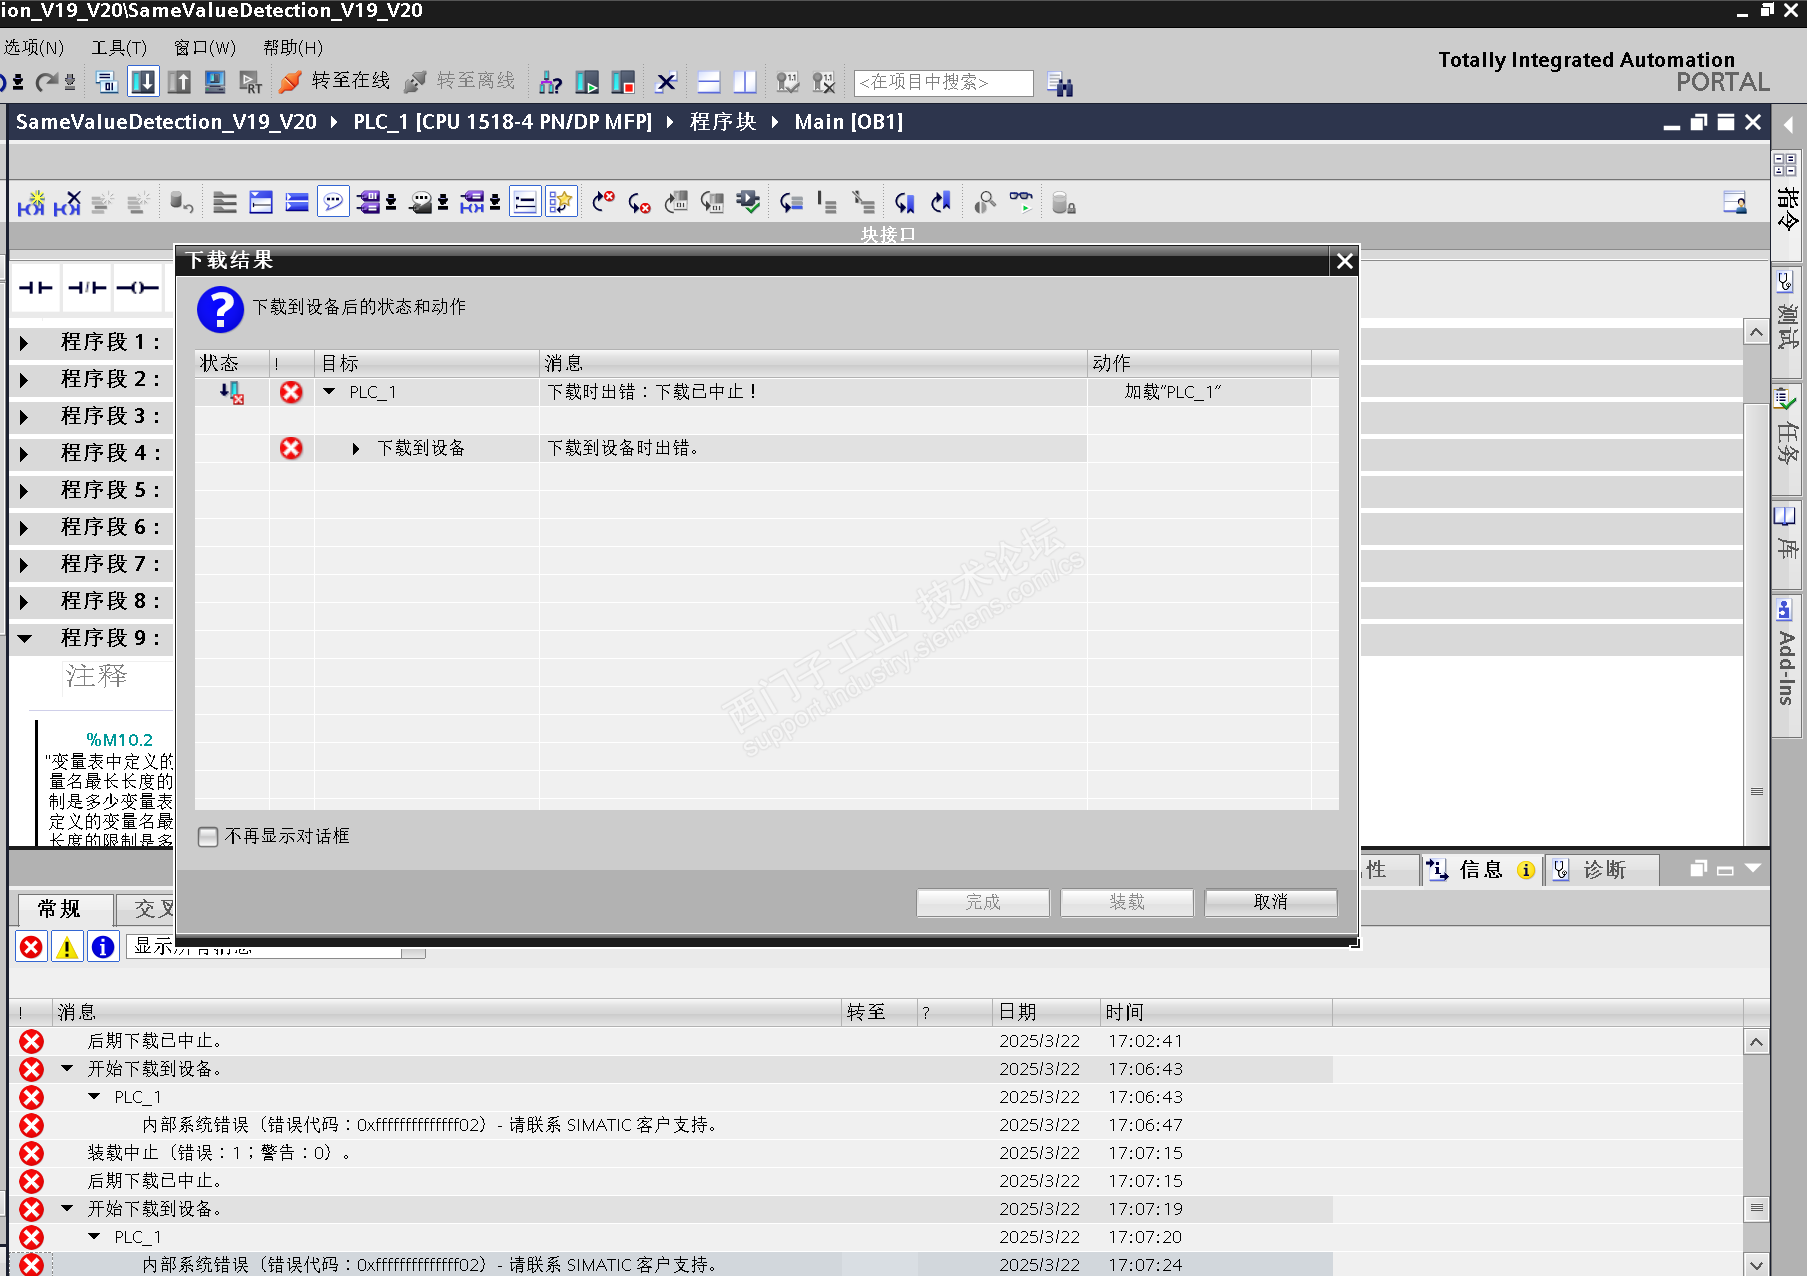Switch to the 诊断 inspector tab

pos(1602,870)
